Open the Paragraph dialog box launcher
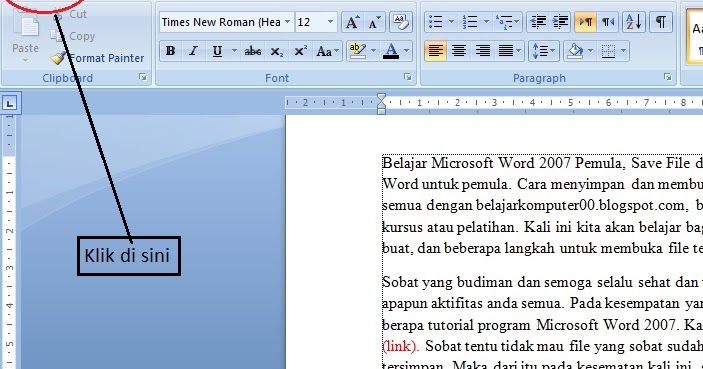 668,77
